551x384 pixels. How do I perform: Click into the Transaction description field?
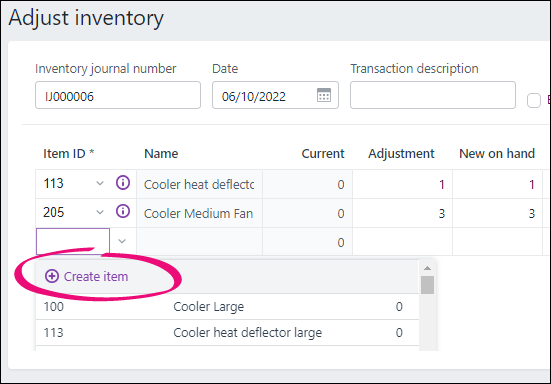pyautogui.click(x=433, y=95)
